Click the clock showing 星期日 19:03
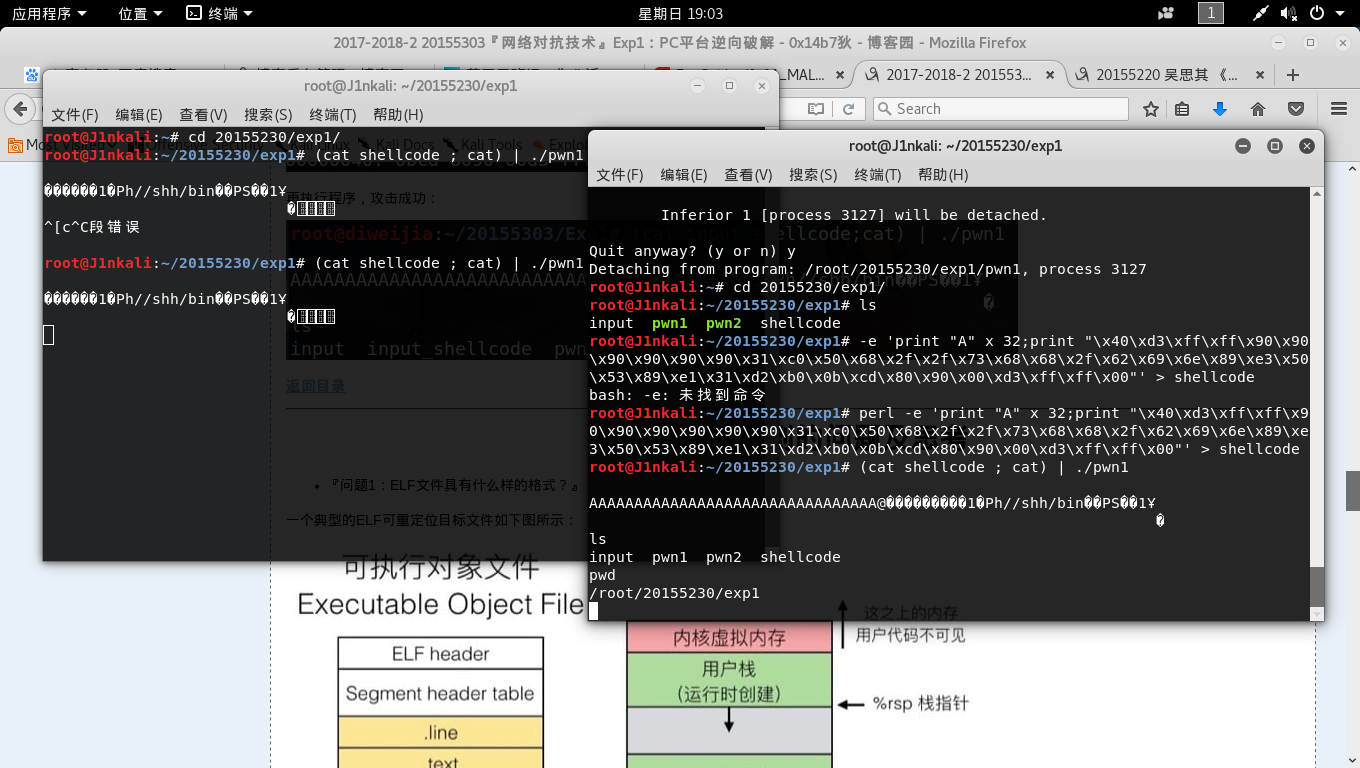Image resolution: width=1360 pixels, height=768 pixels. [680, 13]
